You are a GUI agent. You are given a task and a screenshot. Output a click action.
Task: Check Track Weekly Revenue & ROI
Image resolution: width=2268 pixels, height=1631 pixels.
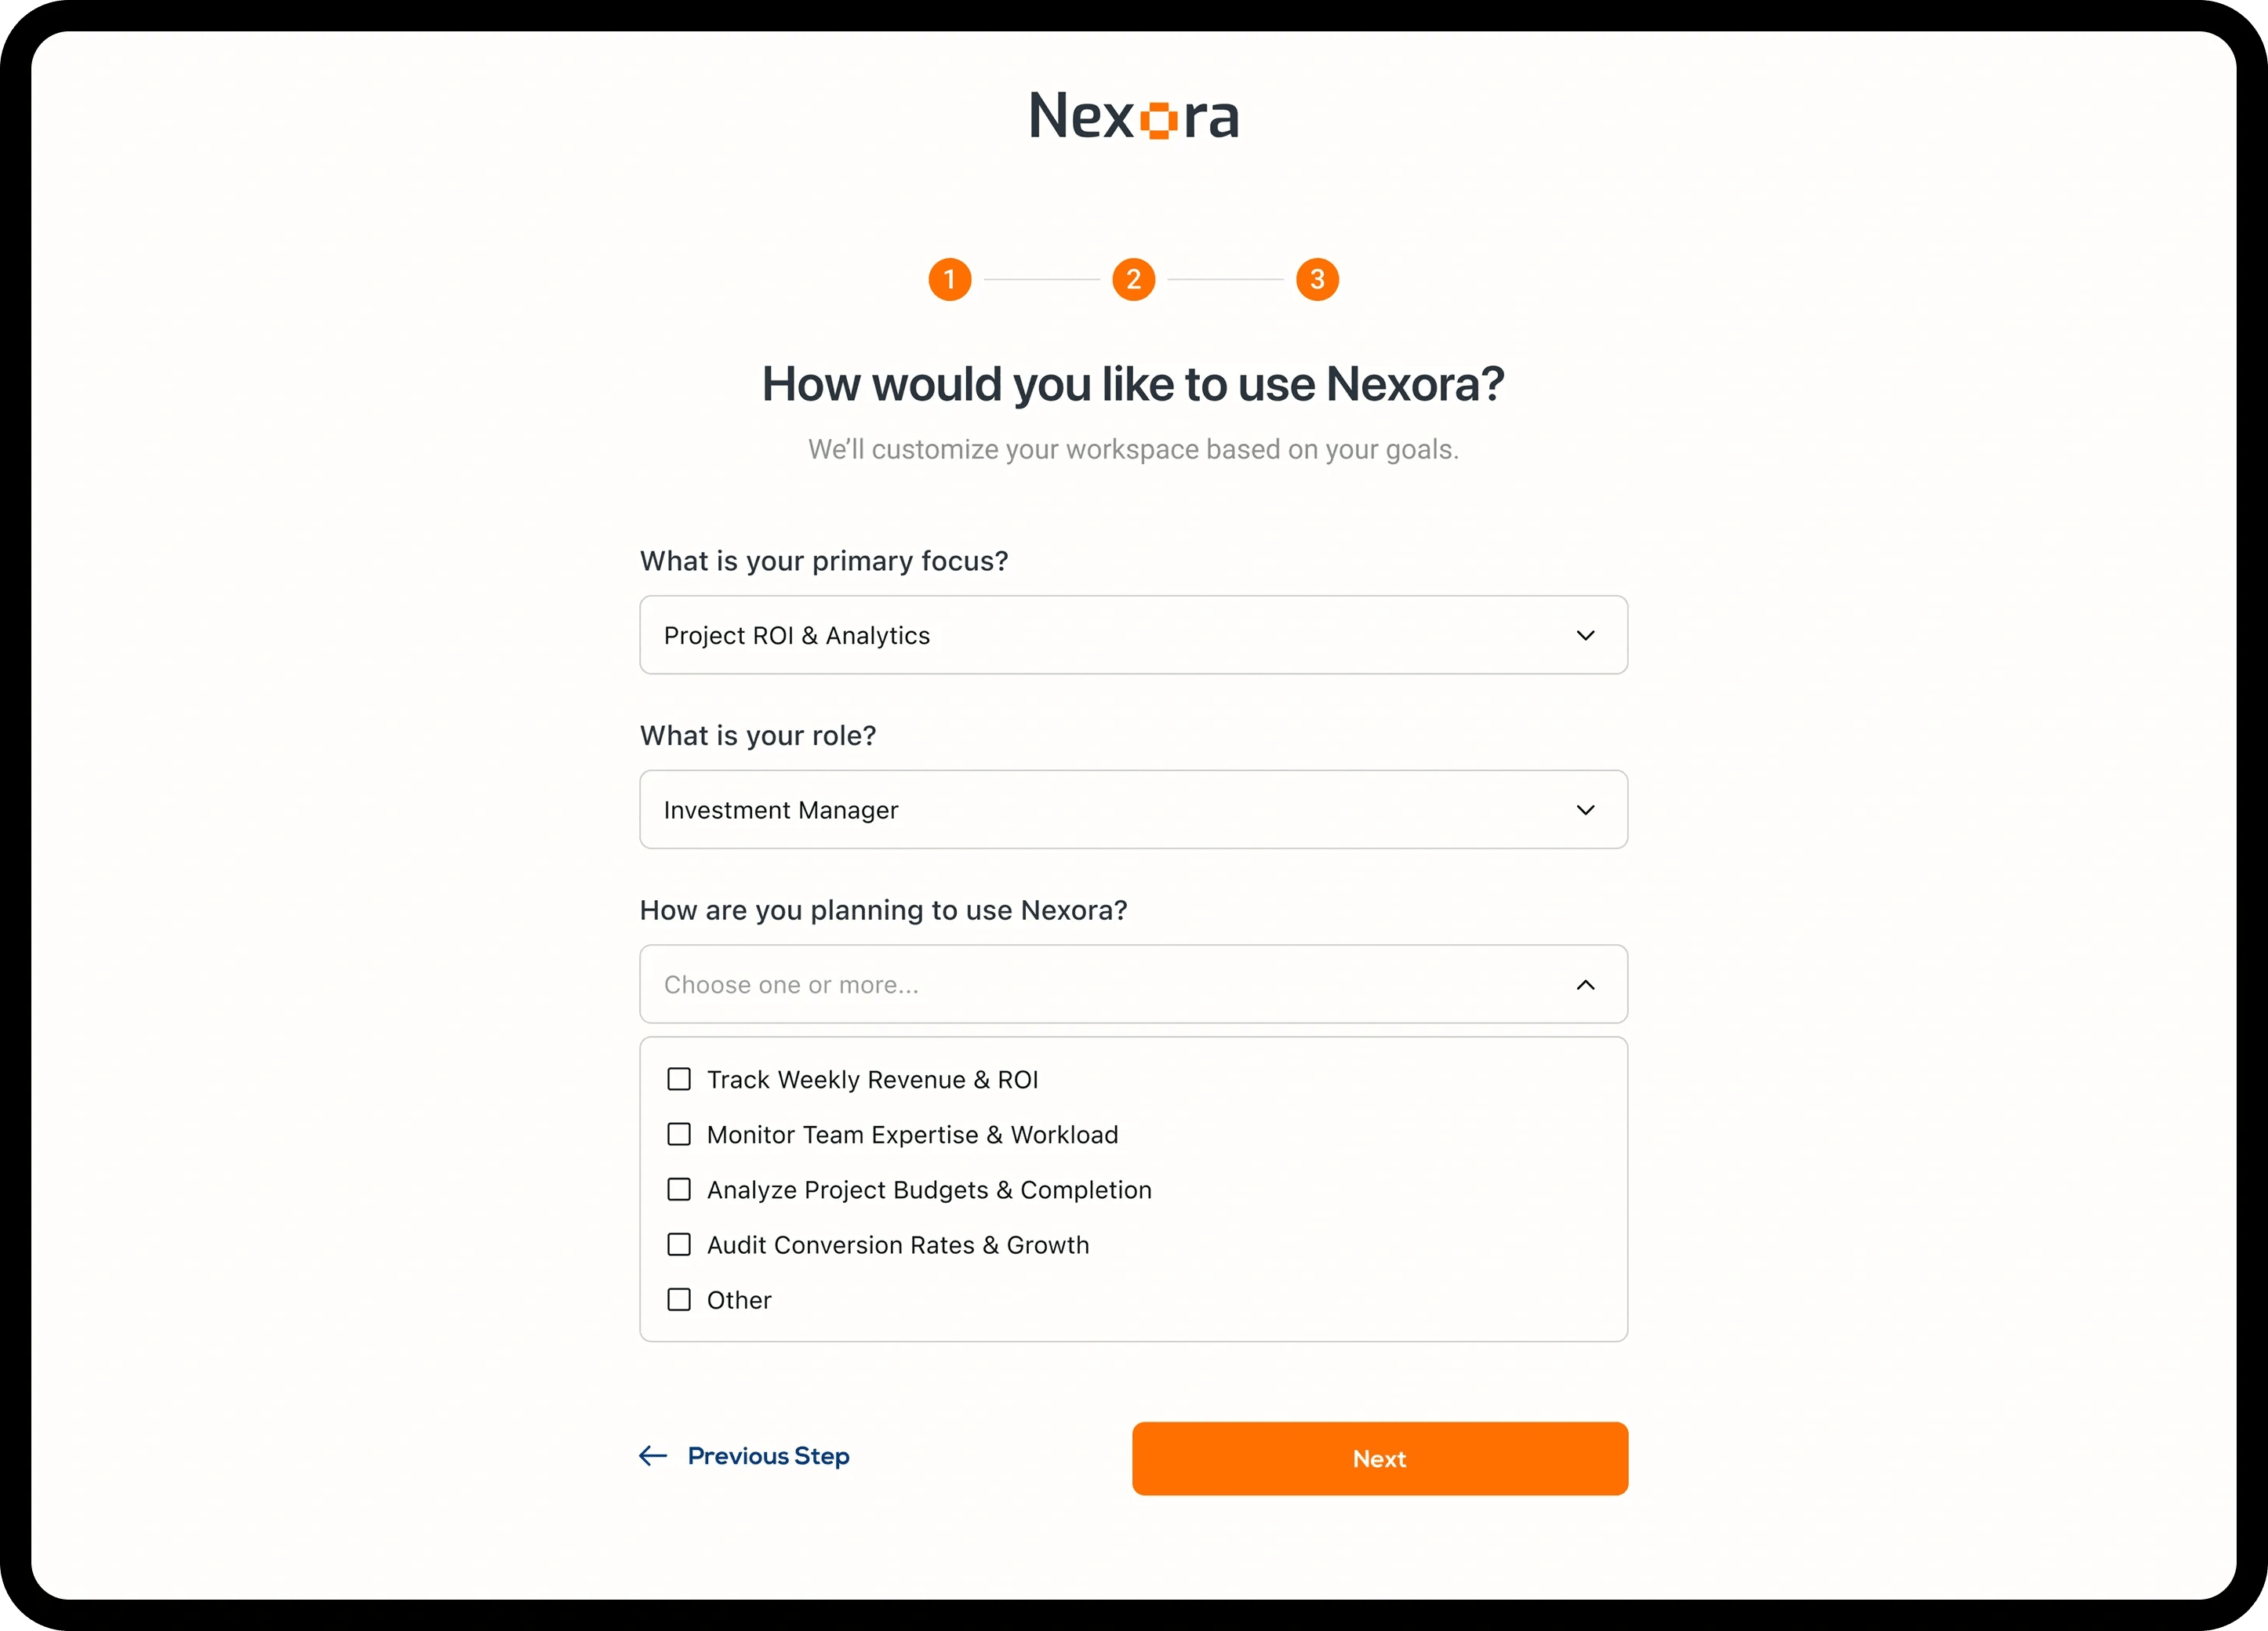click(679, 1079)
